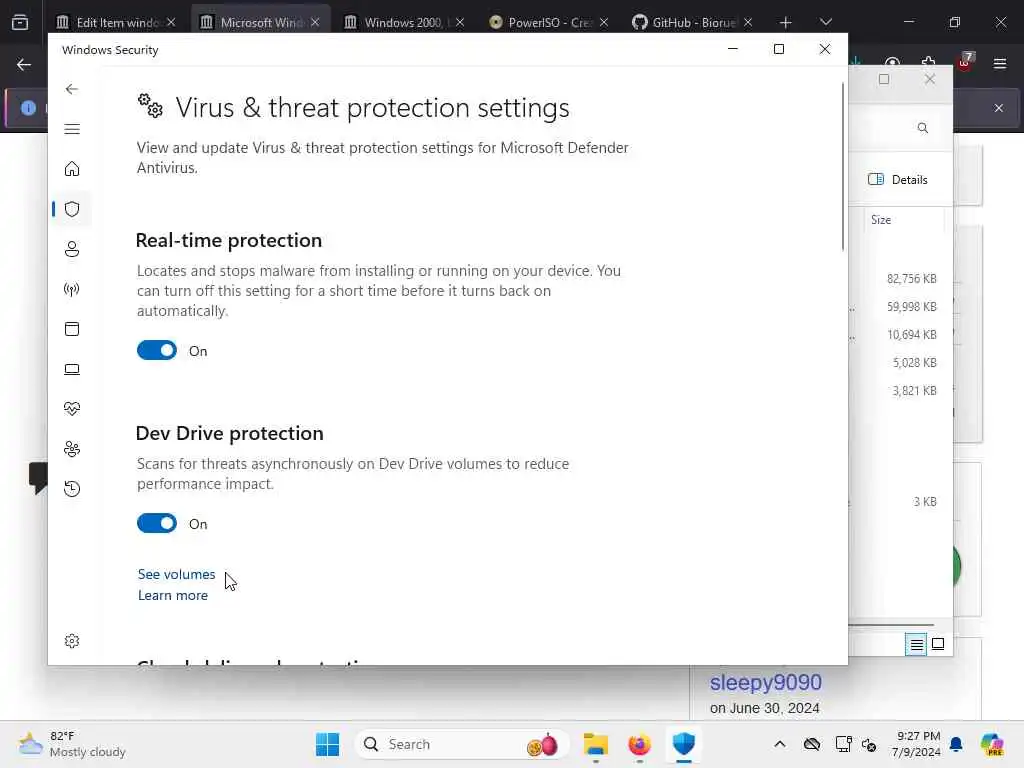The height and width of the screenshot is (768, 1024).
Task: Open Firewall & network protection icon
Action: click(72, 289)
